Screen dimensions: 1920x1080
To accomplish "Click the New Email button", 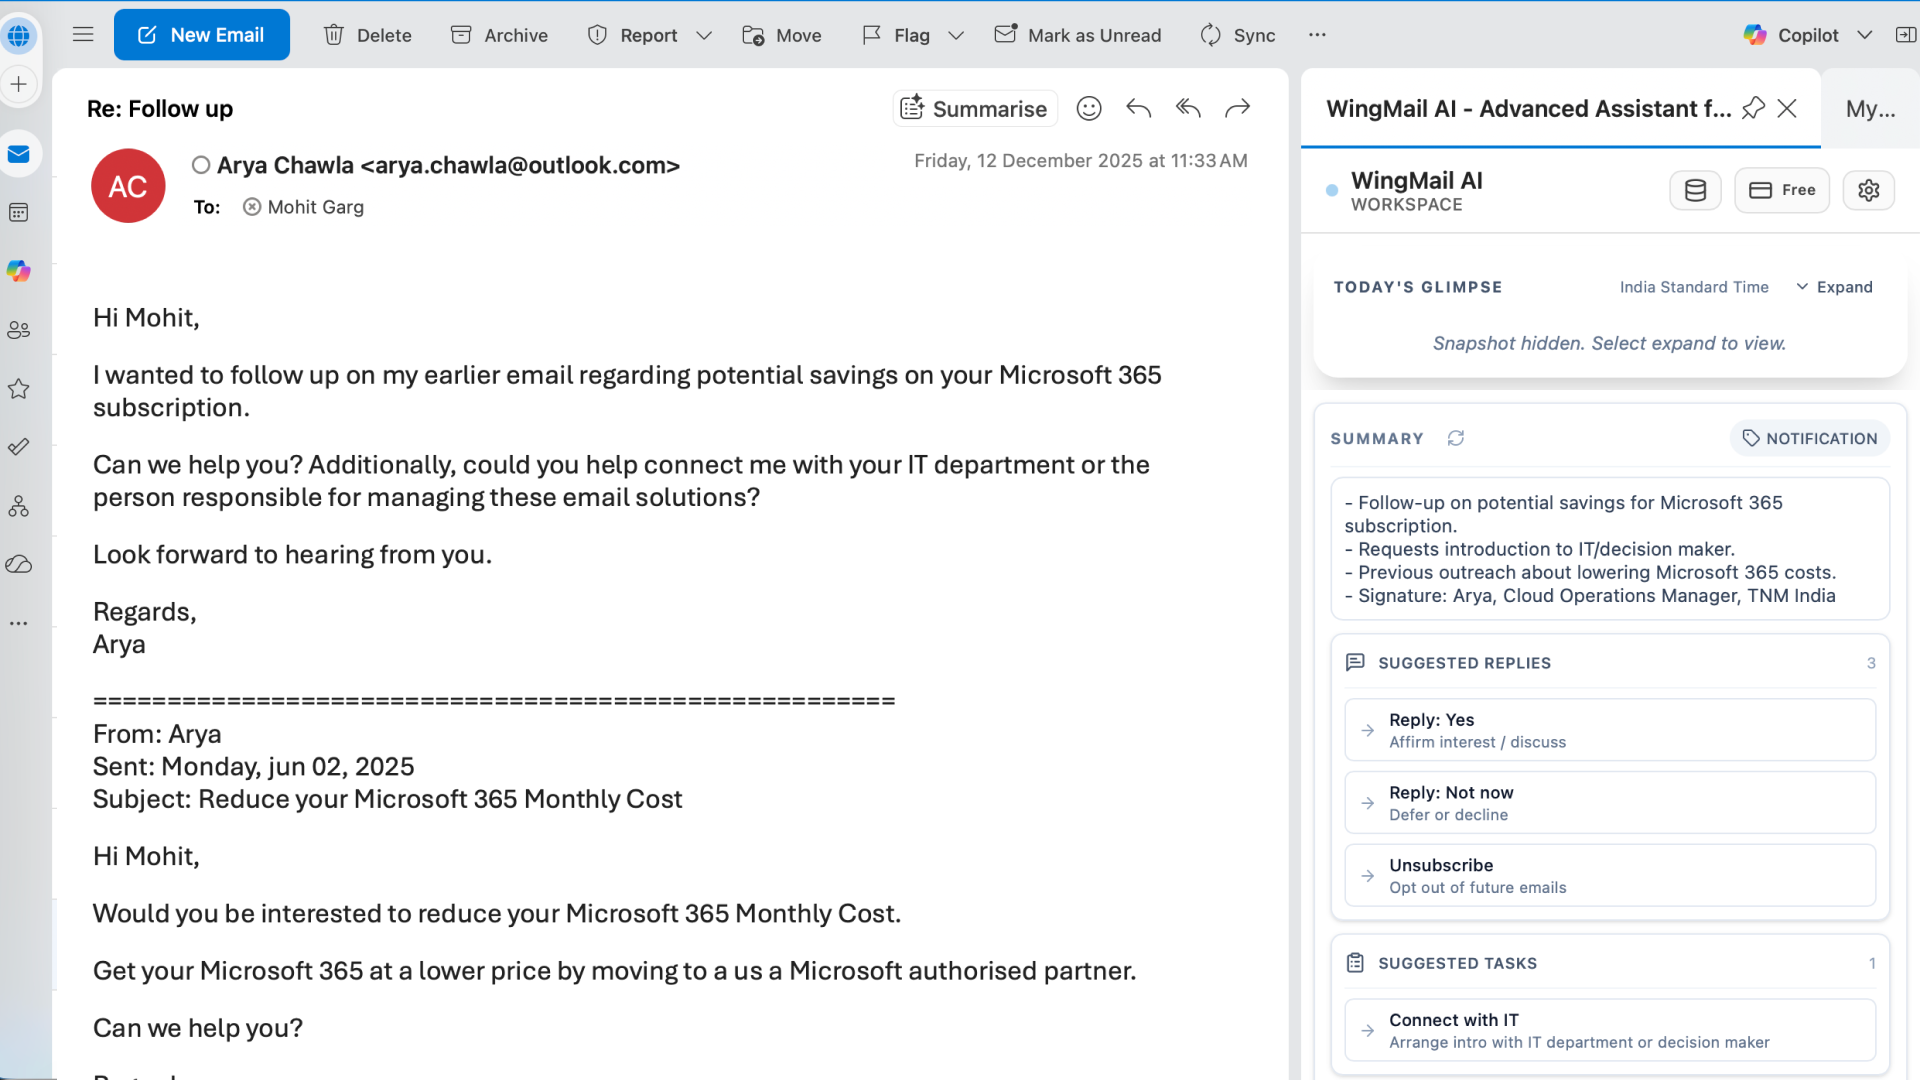I will pos(202,35).
